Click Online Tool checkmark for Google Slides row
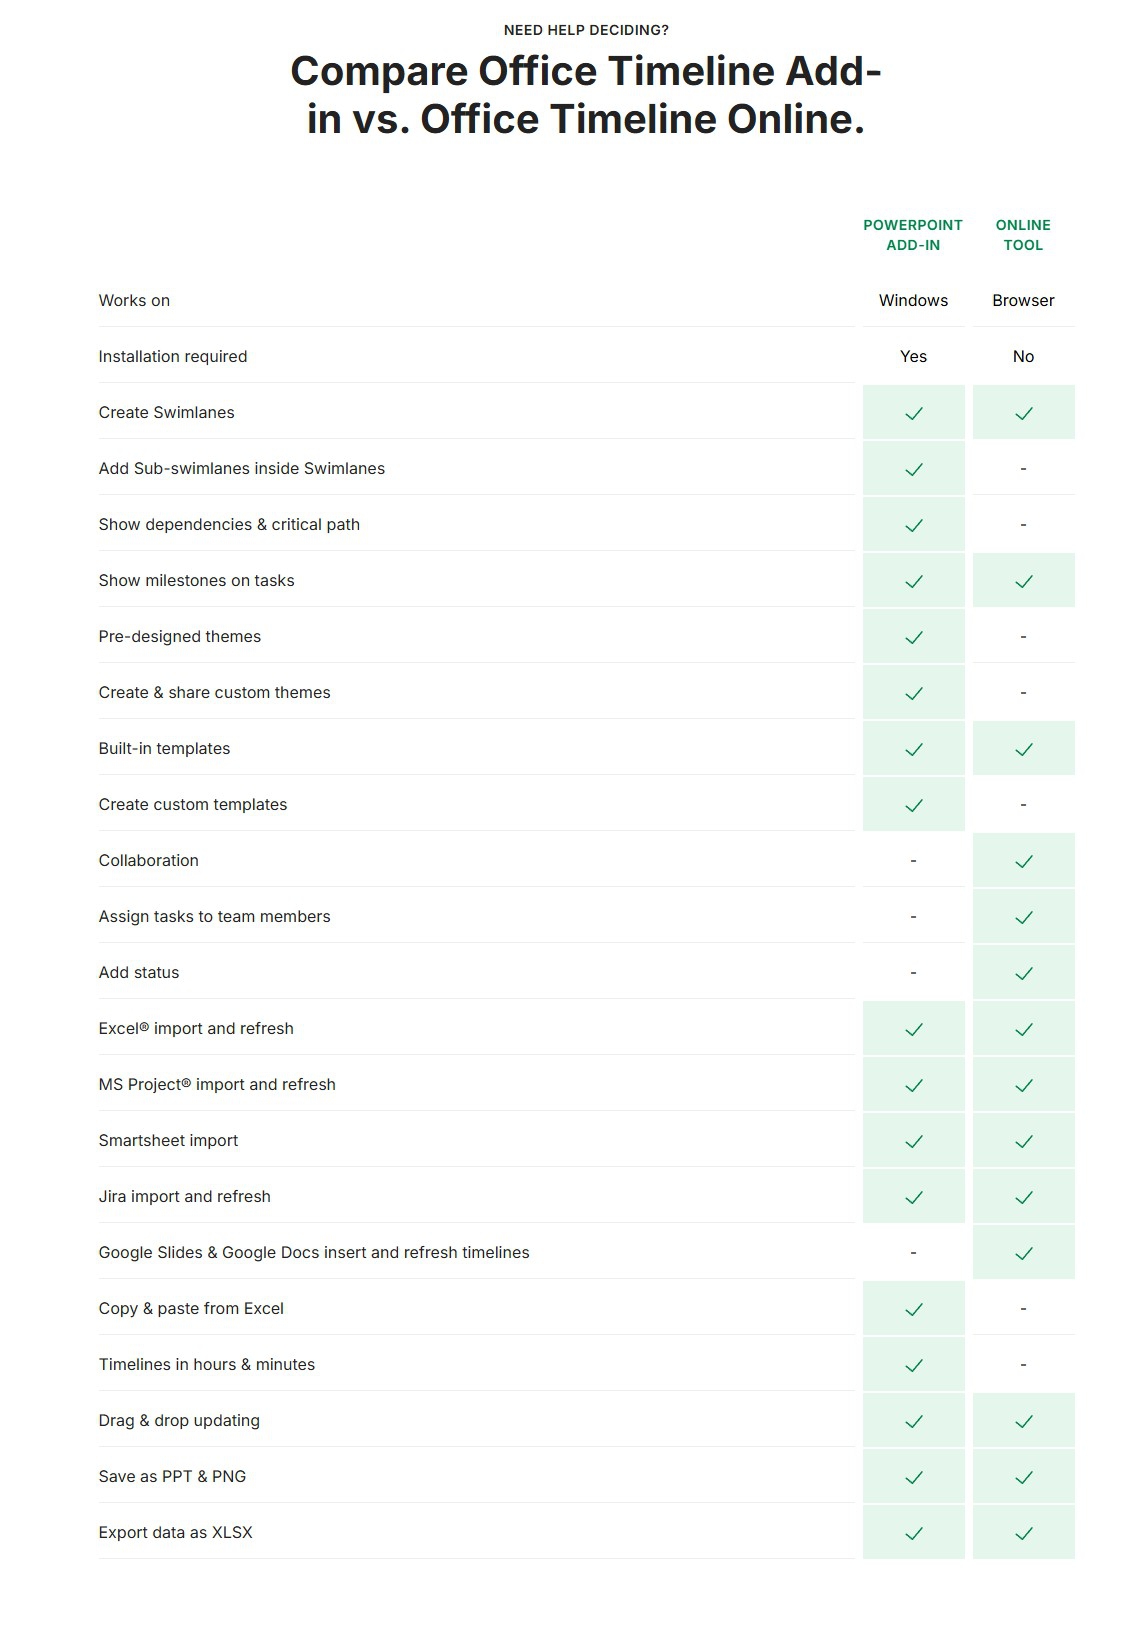This screenshot has height=1645, width=1129. coord(1023,1253)
